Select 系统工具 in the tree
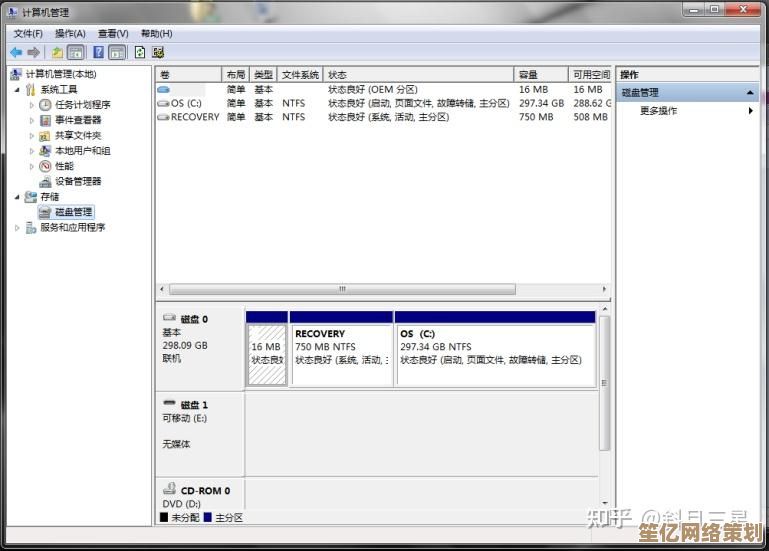Image resolution: width=769 pixels, height=551 pixels. coord(59,89)
